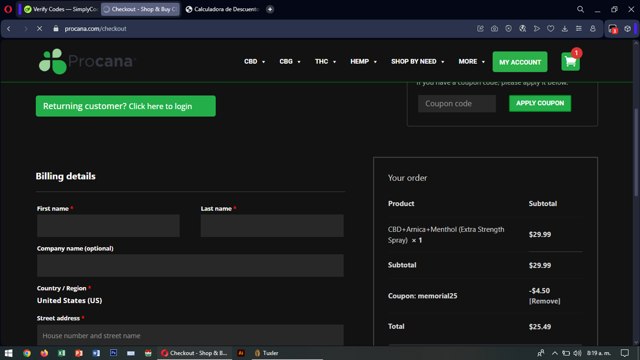The width and height of the screenshot is (640, 360).
Task: Click the Street address field
Action: [x=190, y=336]
